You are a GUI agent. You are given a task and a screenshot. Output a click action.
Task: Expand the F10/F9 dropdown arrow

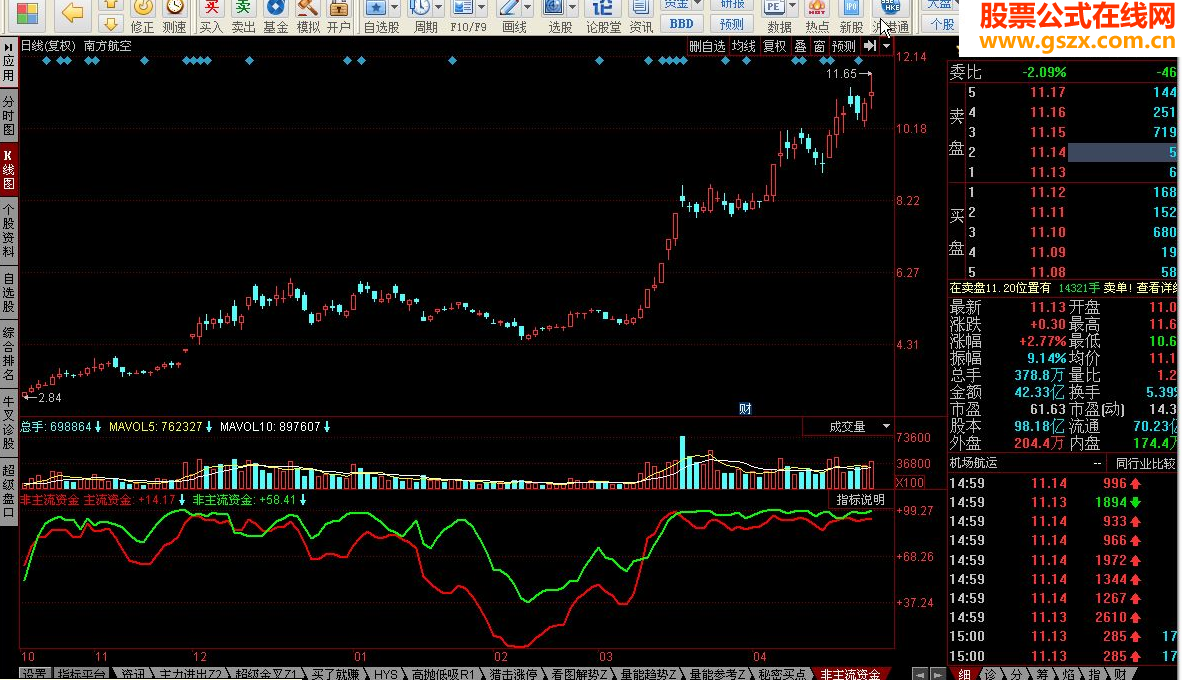(481, 8)
